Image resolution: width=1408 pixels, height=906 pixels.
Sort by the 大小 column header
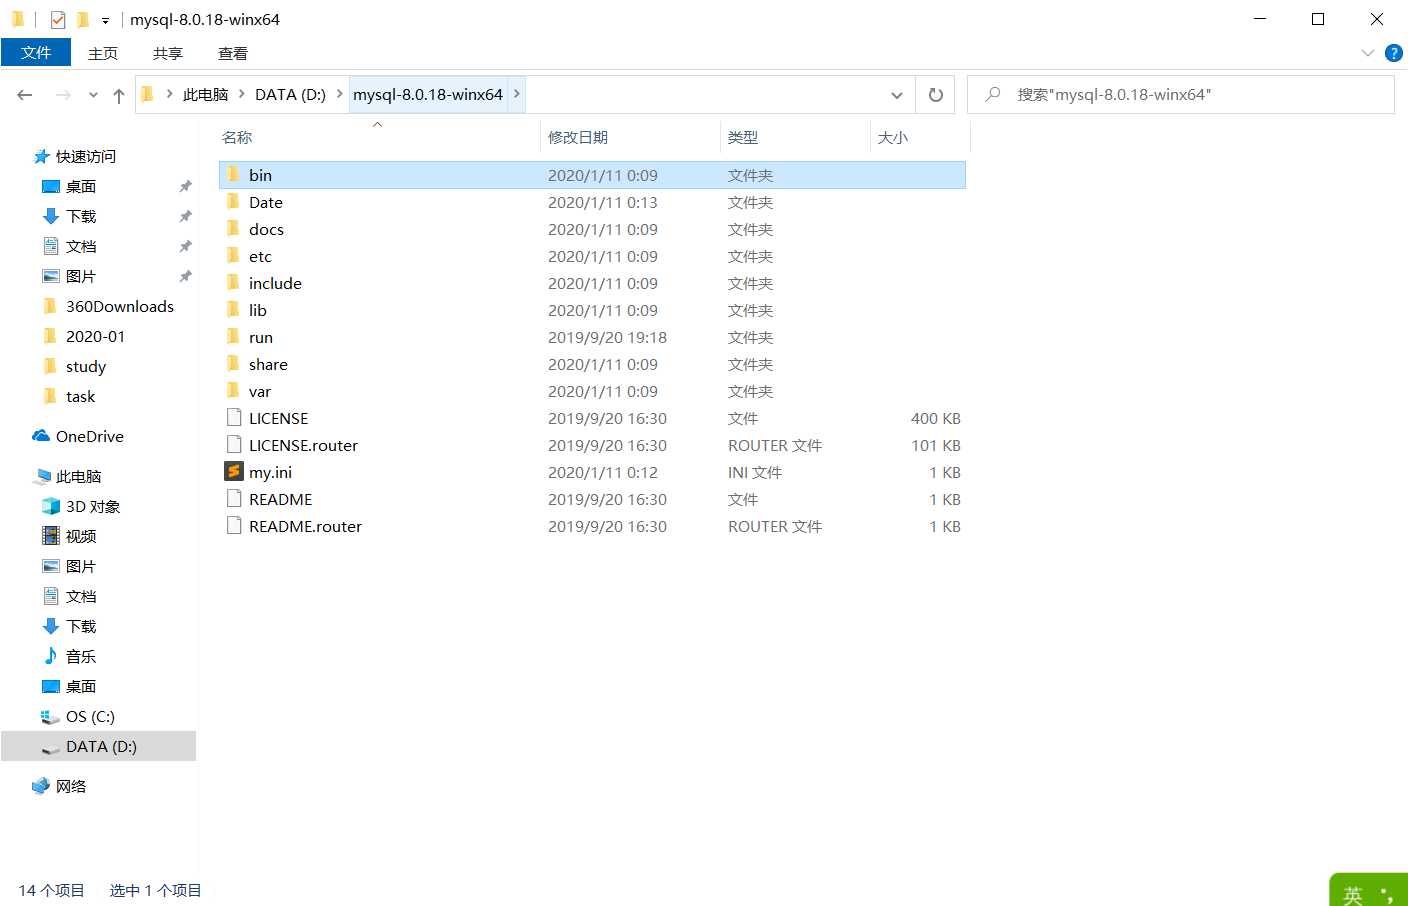point(893,137)
